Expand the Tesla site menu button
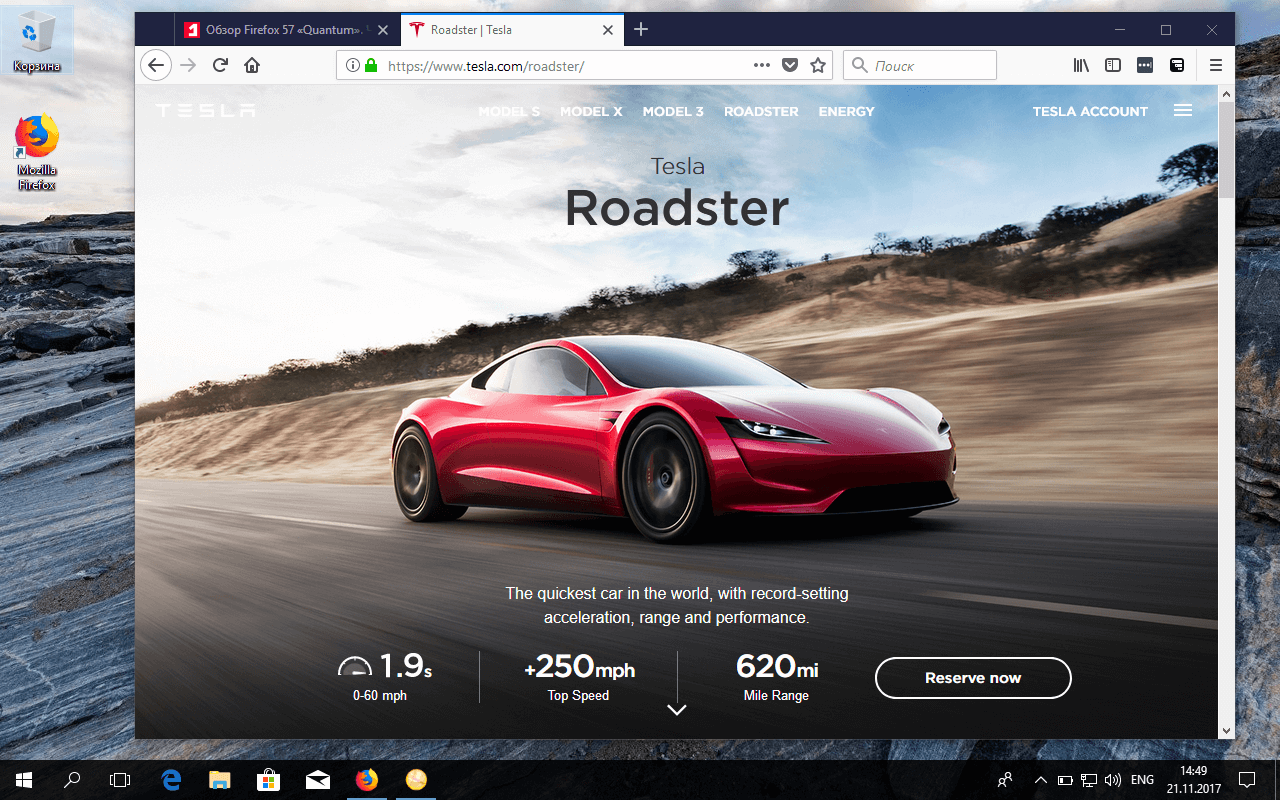The height and width of the screenshot is (800, 1280). 1182,111
